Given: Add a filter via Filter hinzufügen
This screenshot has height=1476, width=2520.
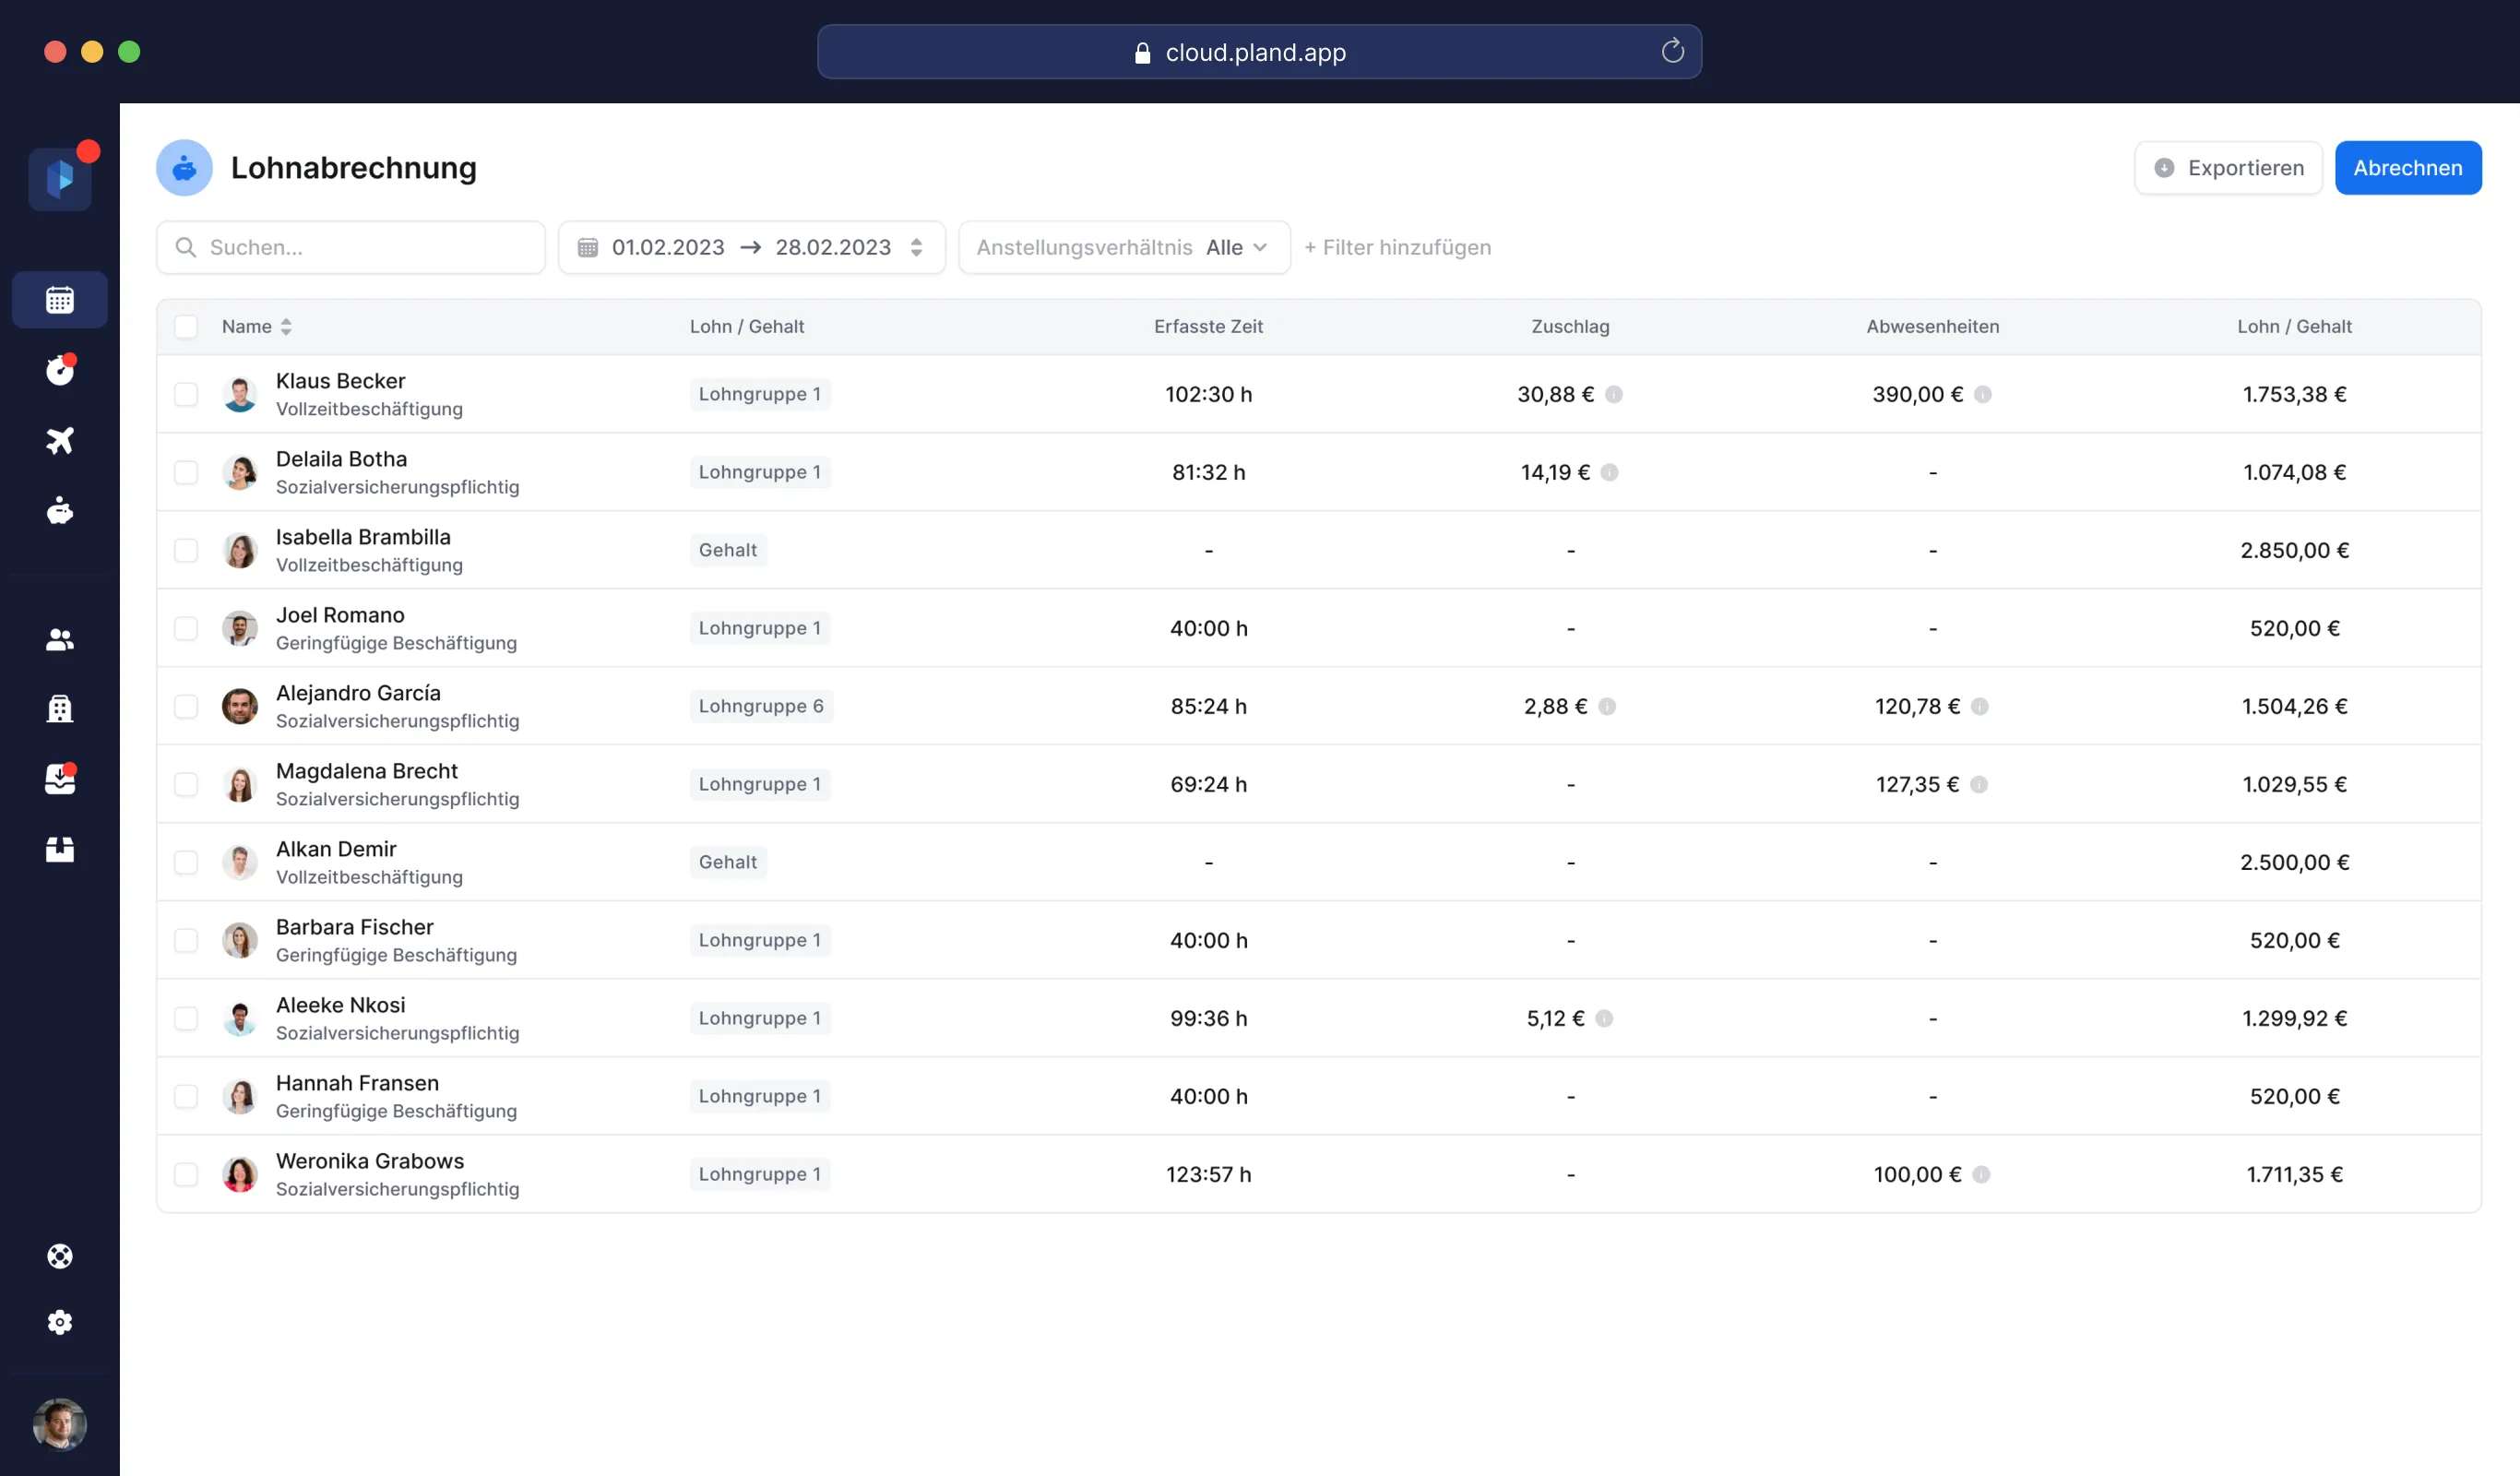Looking at the screenshot, I should click(x=1397, y=248).
